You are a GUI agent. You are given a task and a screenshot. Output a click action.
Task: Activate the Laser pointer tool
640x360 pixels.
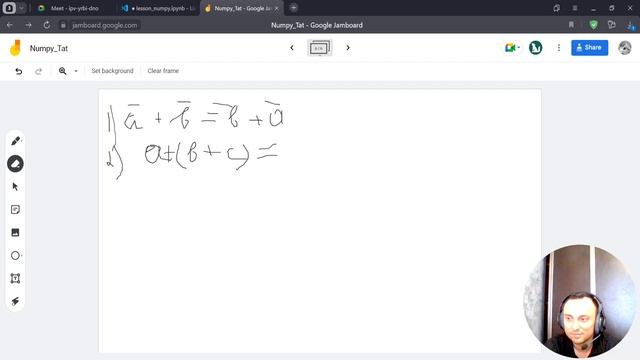[16, 301]
